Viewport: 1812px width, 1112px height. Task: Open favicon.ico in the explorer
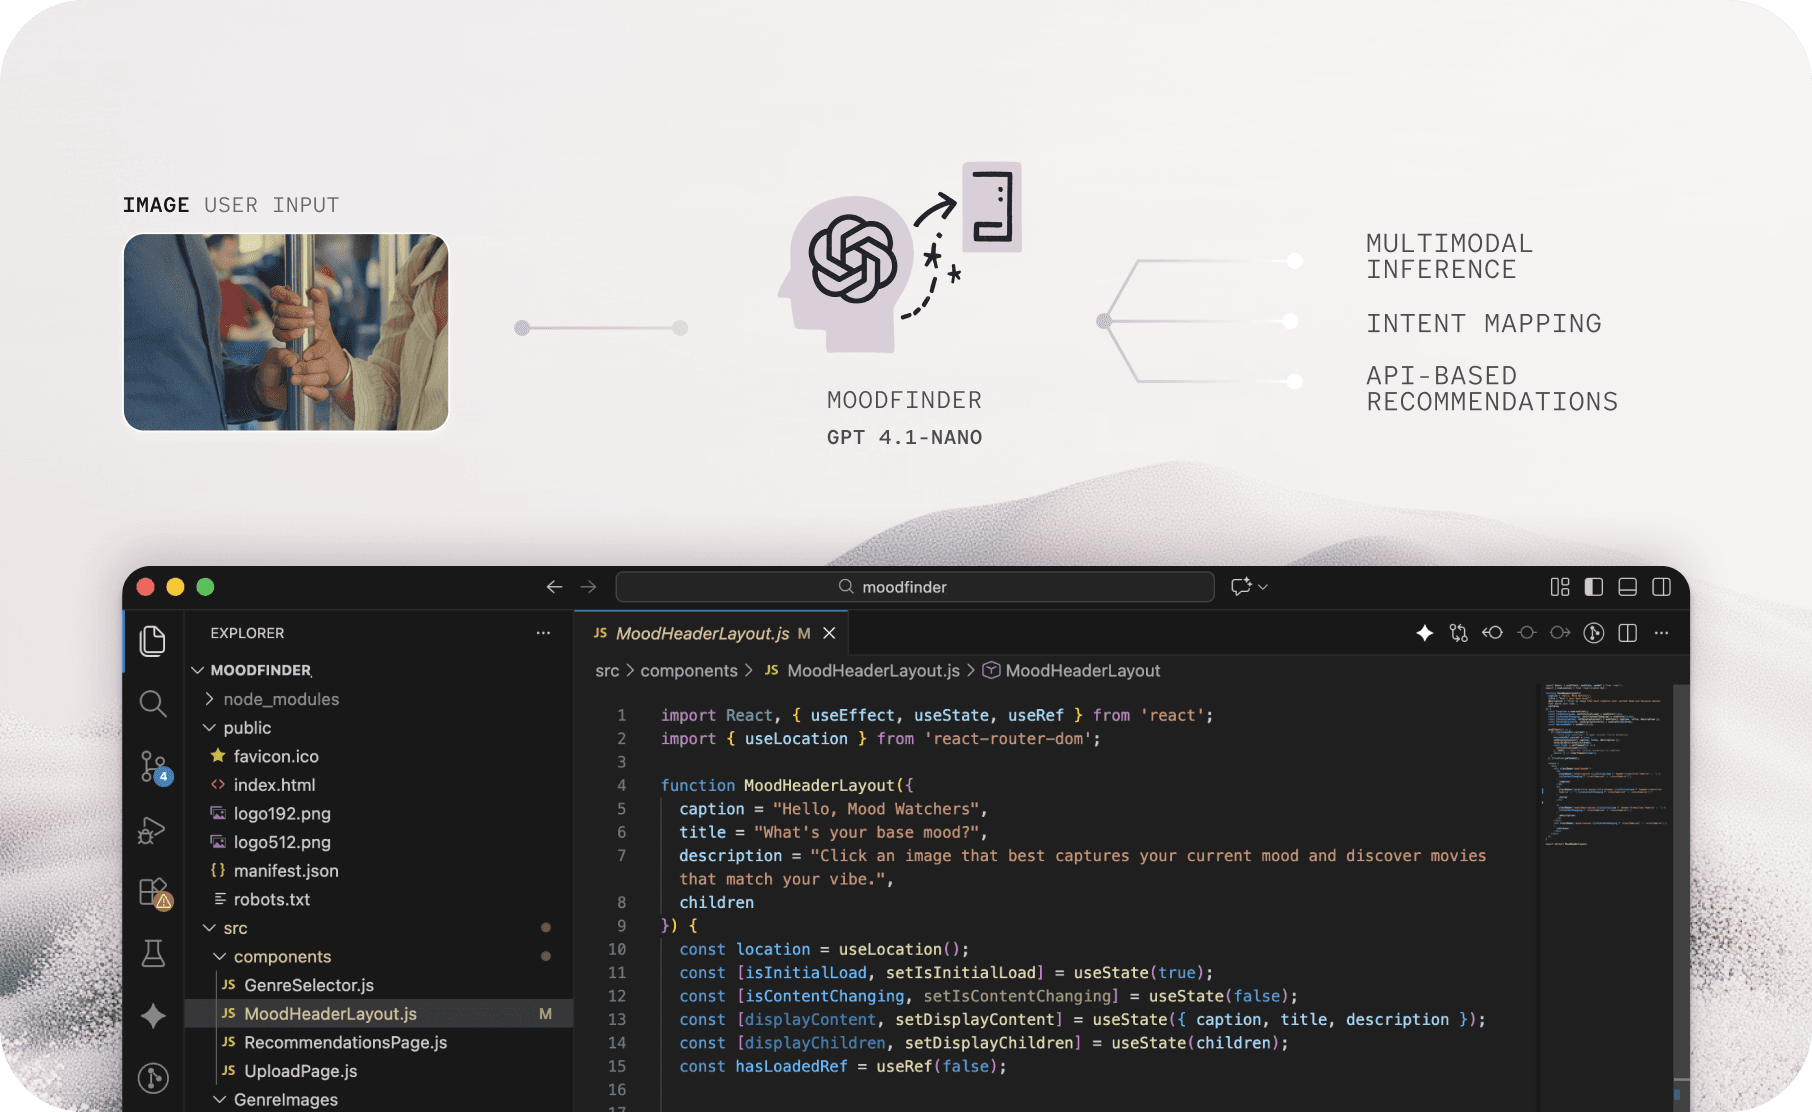[379, 756]
